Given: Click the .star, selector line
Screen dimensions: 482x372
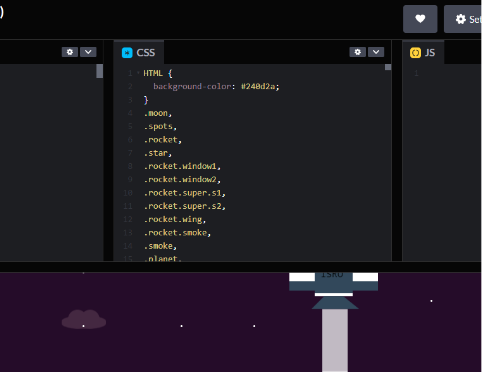Looking at the screenshot, I should (x=158, y=153).
